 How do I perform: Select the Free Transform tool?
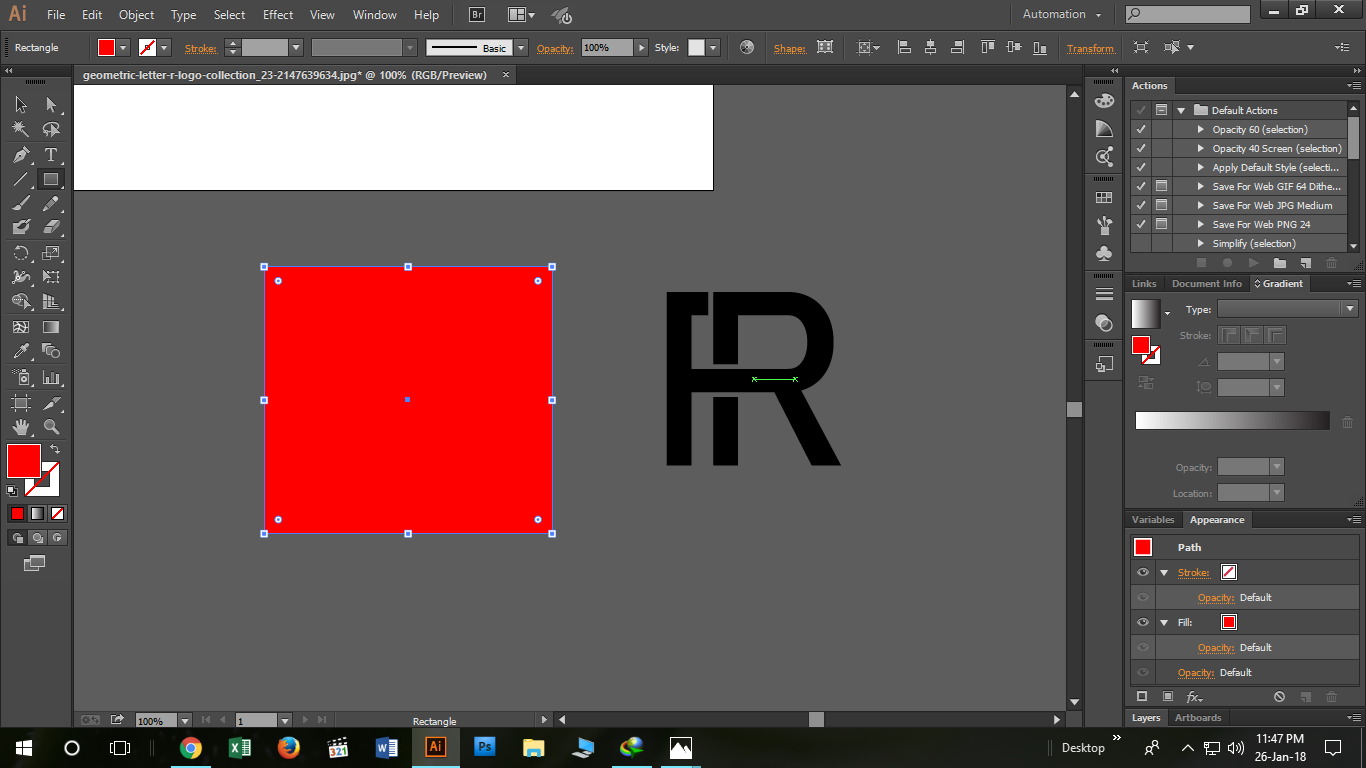point(51,277)
